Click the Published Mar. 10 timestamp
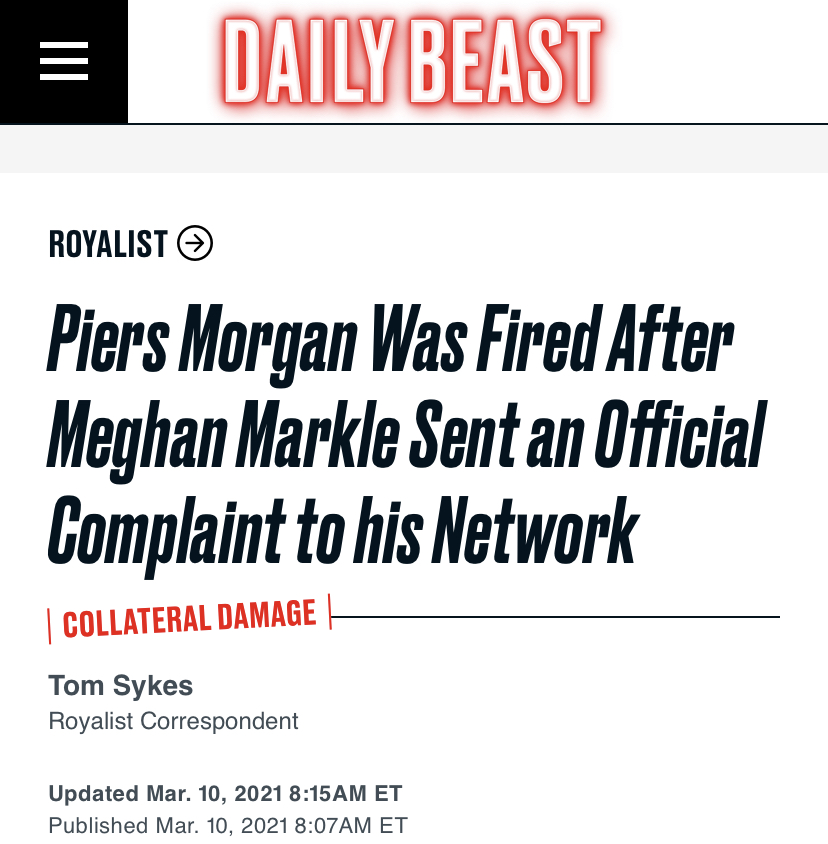This screenshot has height=844, width=828. (x=228, y=825)
